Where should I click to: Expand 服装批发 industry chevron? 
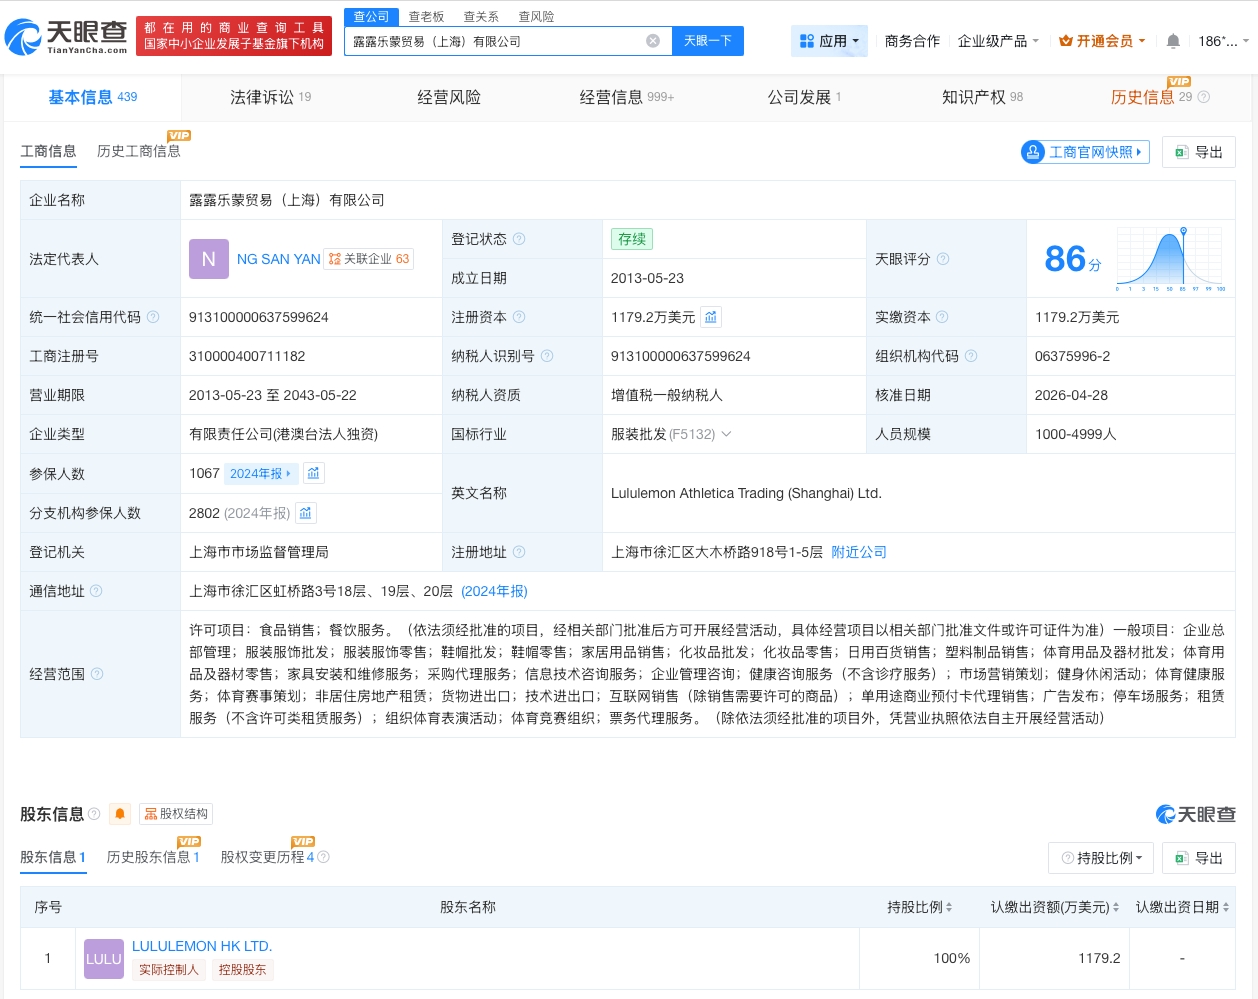tap(726, 434)
